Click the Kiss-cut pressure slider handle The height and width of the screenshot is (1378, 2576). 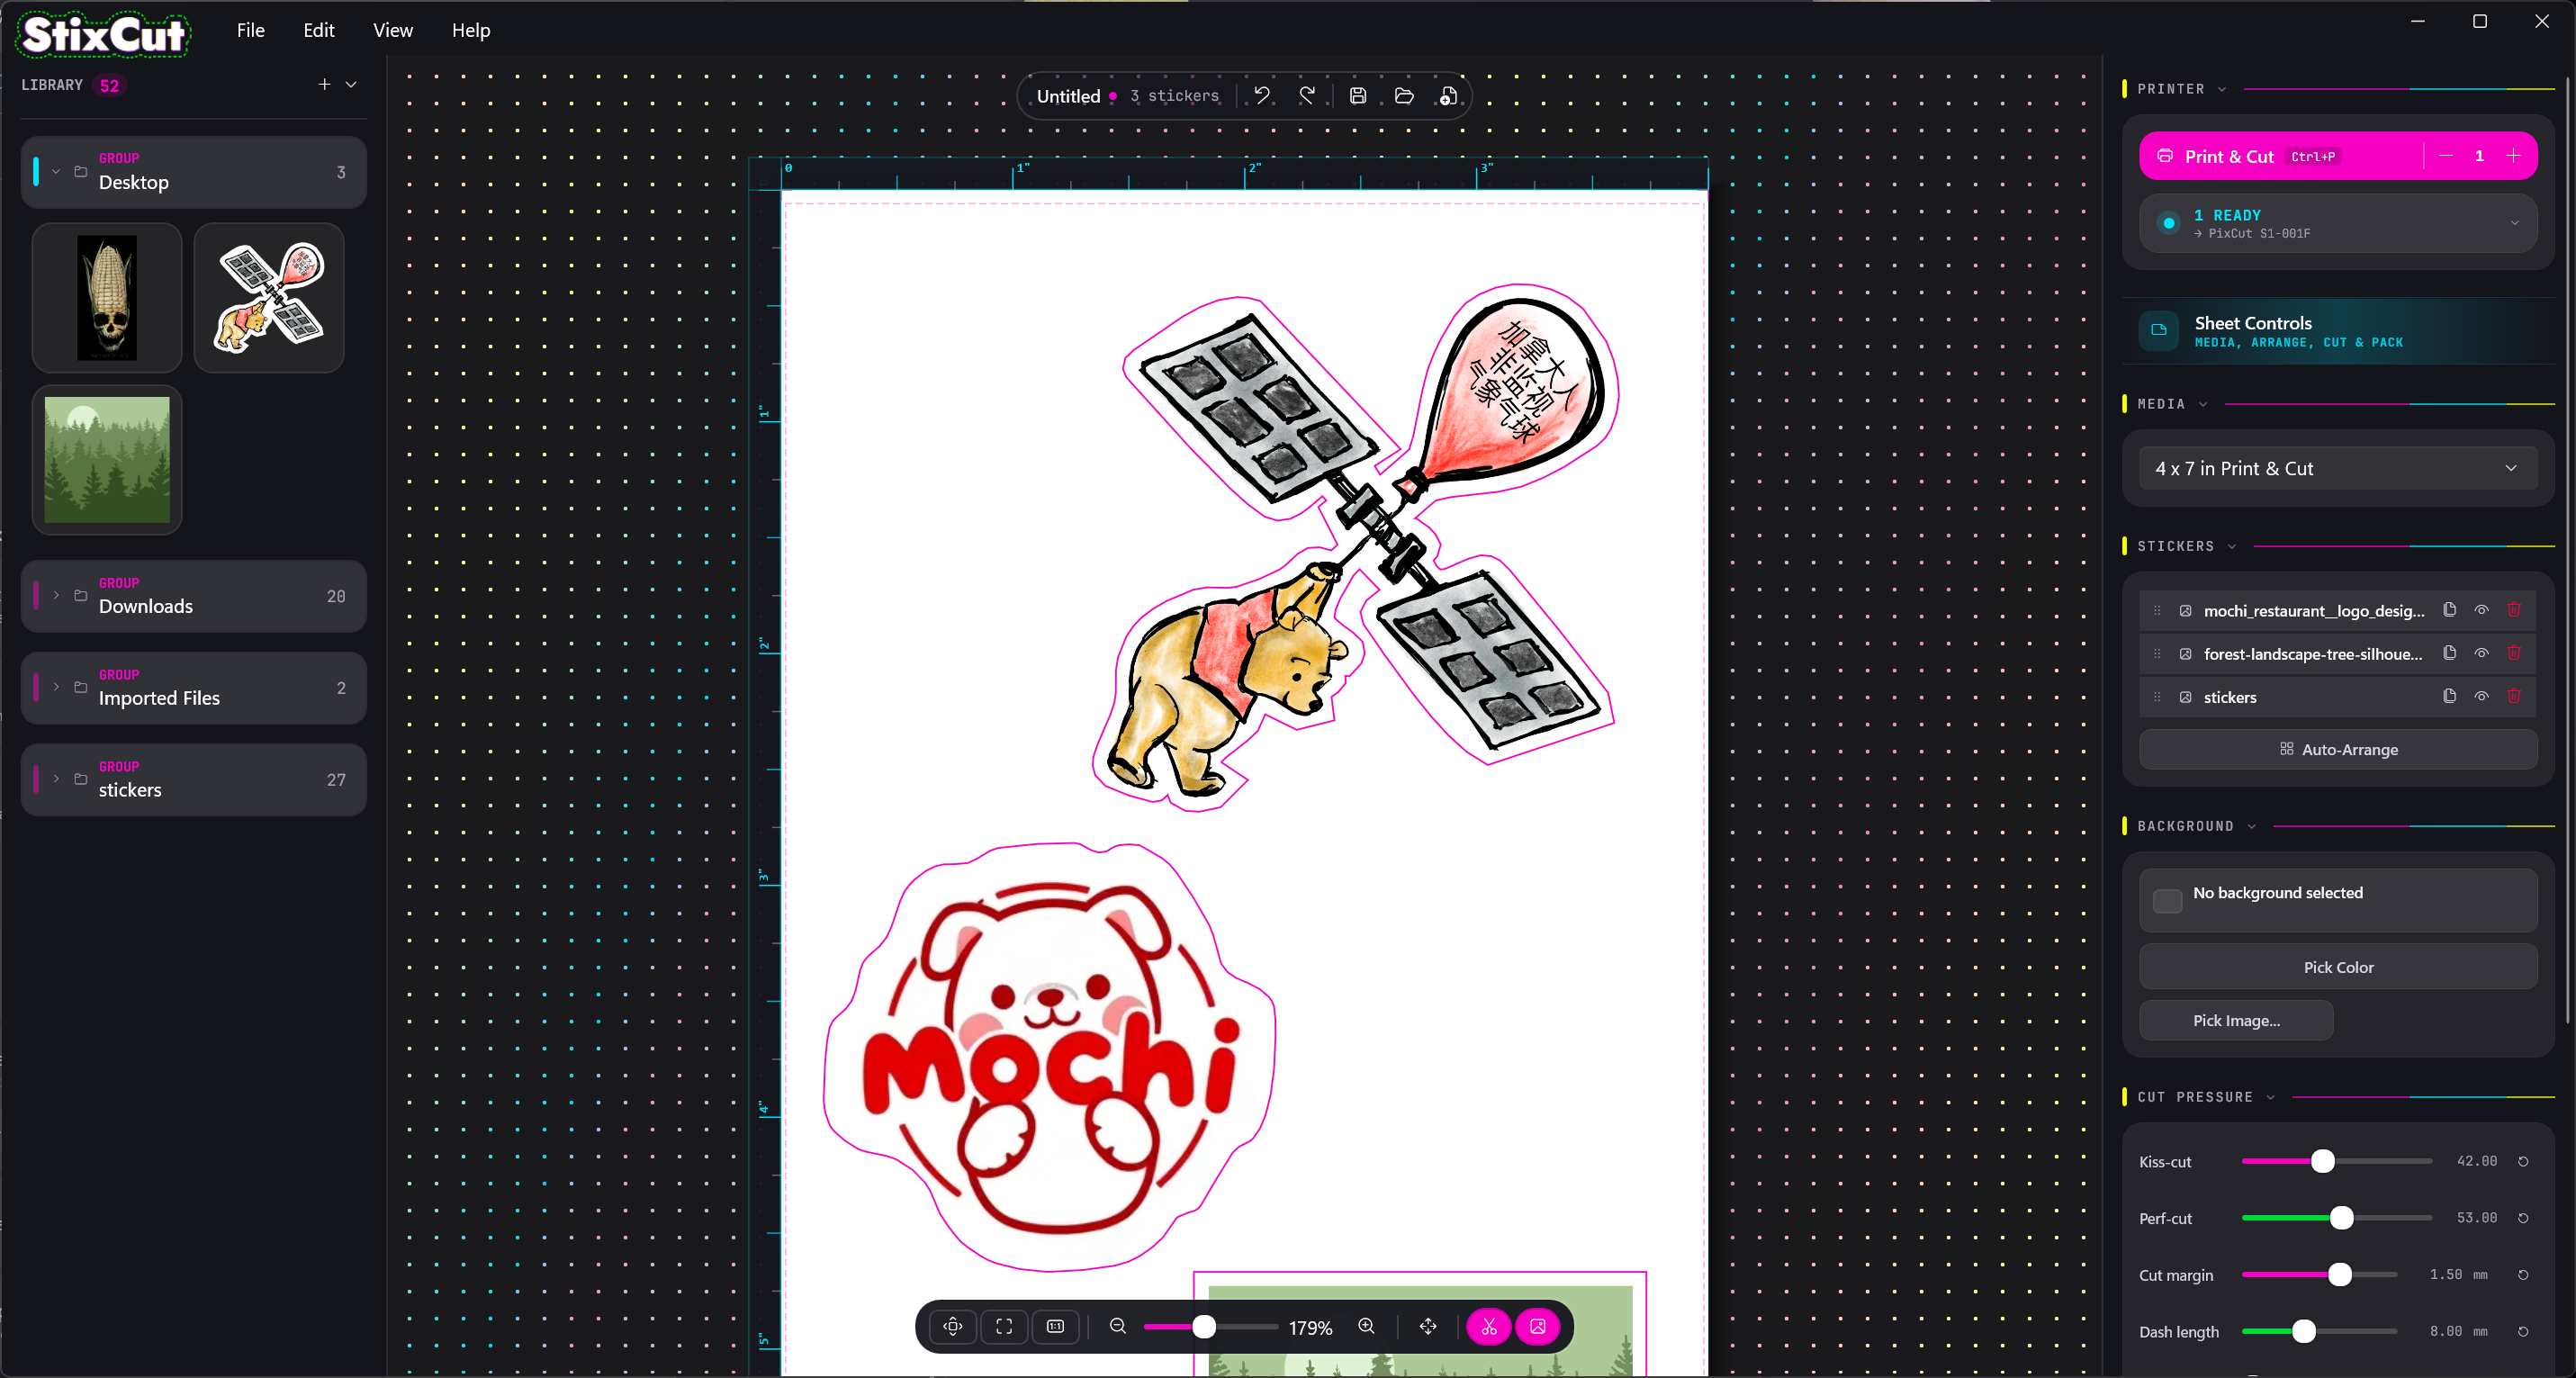[x=2323, y=1161]
